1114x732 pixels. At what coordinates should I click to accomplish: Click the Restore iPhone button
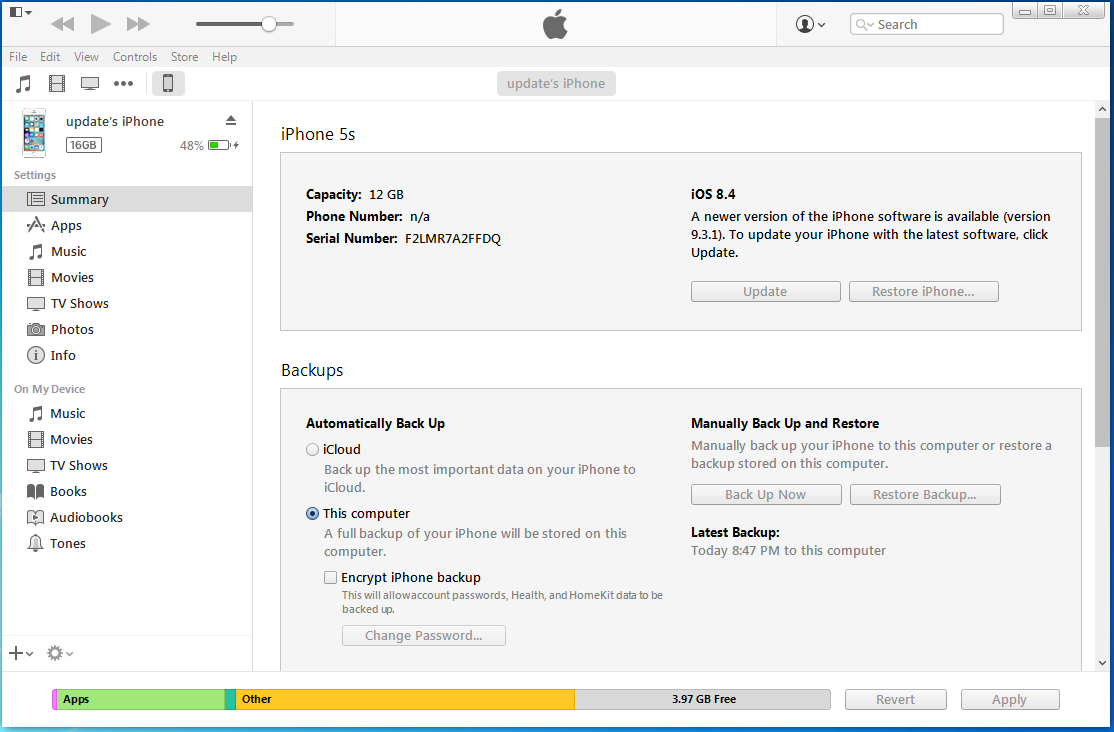[x=924, y=291]
